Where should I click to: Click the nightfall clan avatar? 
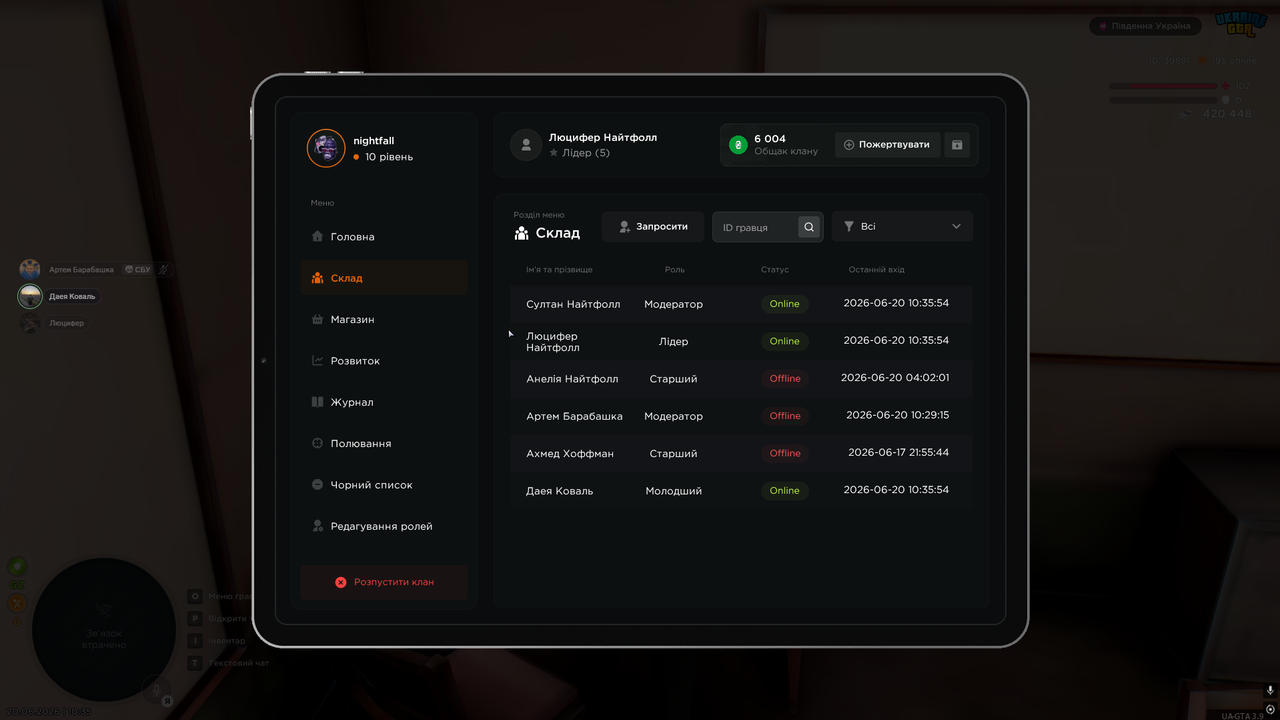325,148
